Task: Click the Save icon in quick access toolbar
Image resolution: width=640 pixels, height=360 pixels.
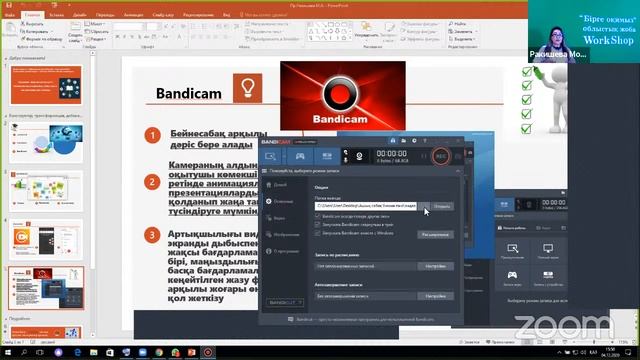Action: (9, 5)
